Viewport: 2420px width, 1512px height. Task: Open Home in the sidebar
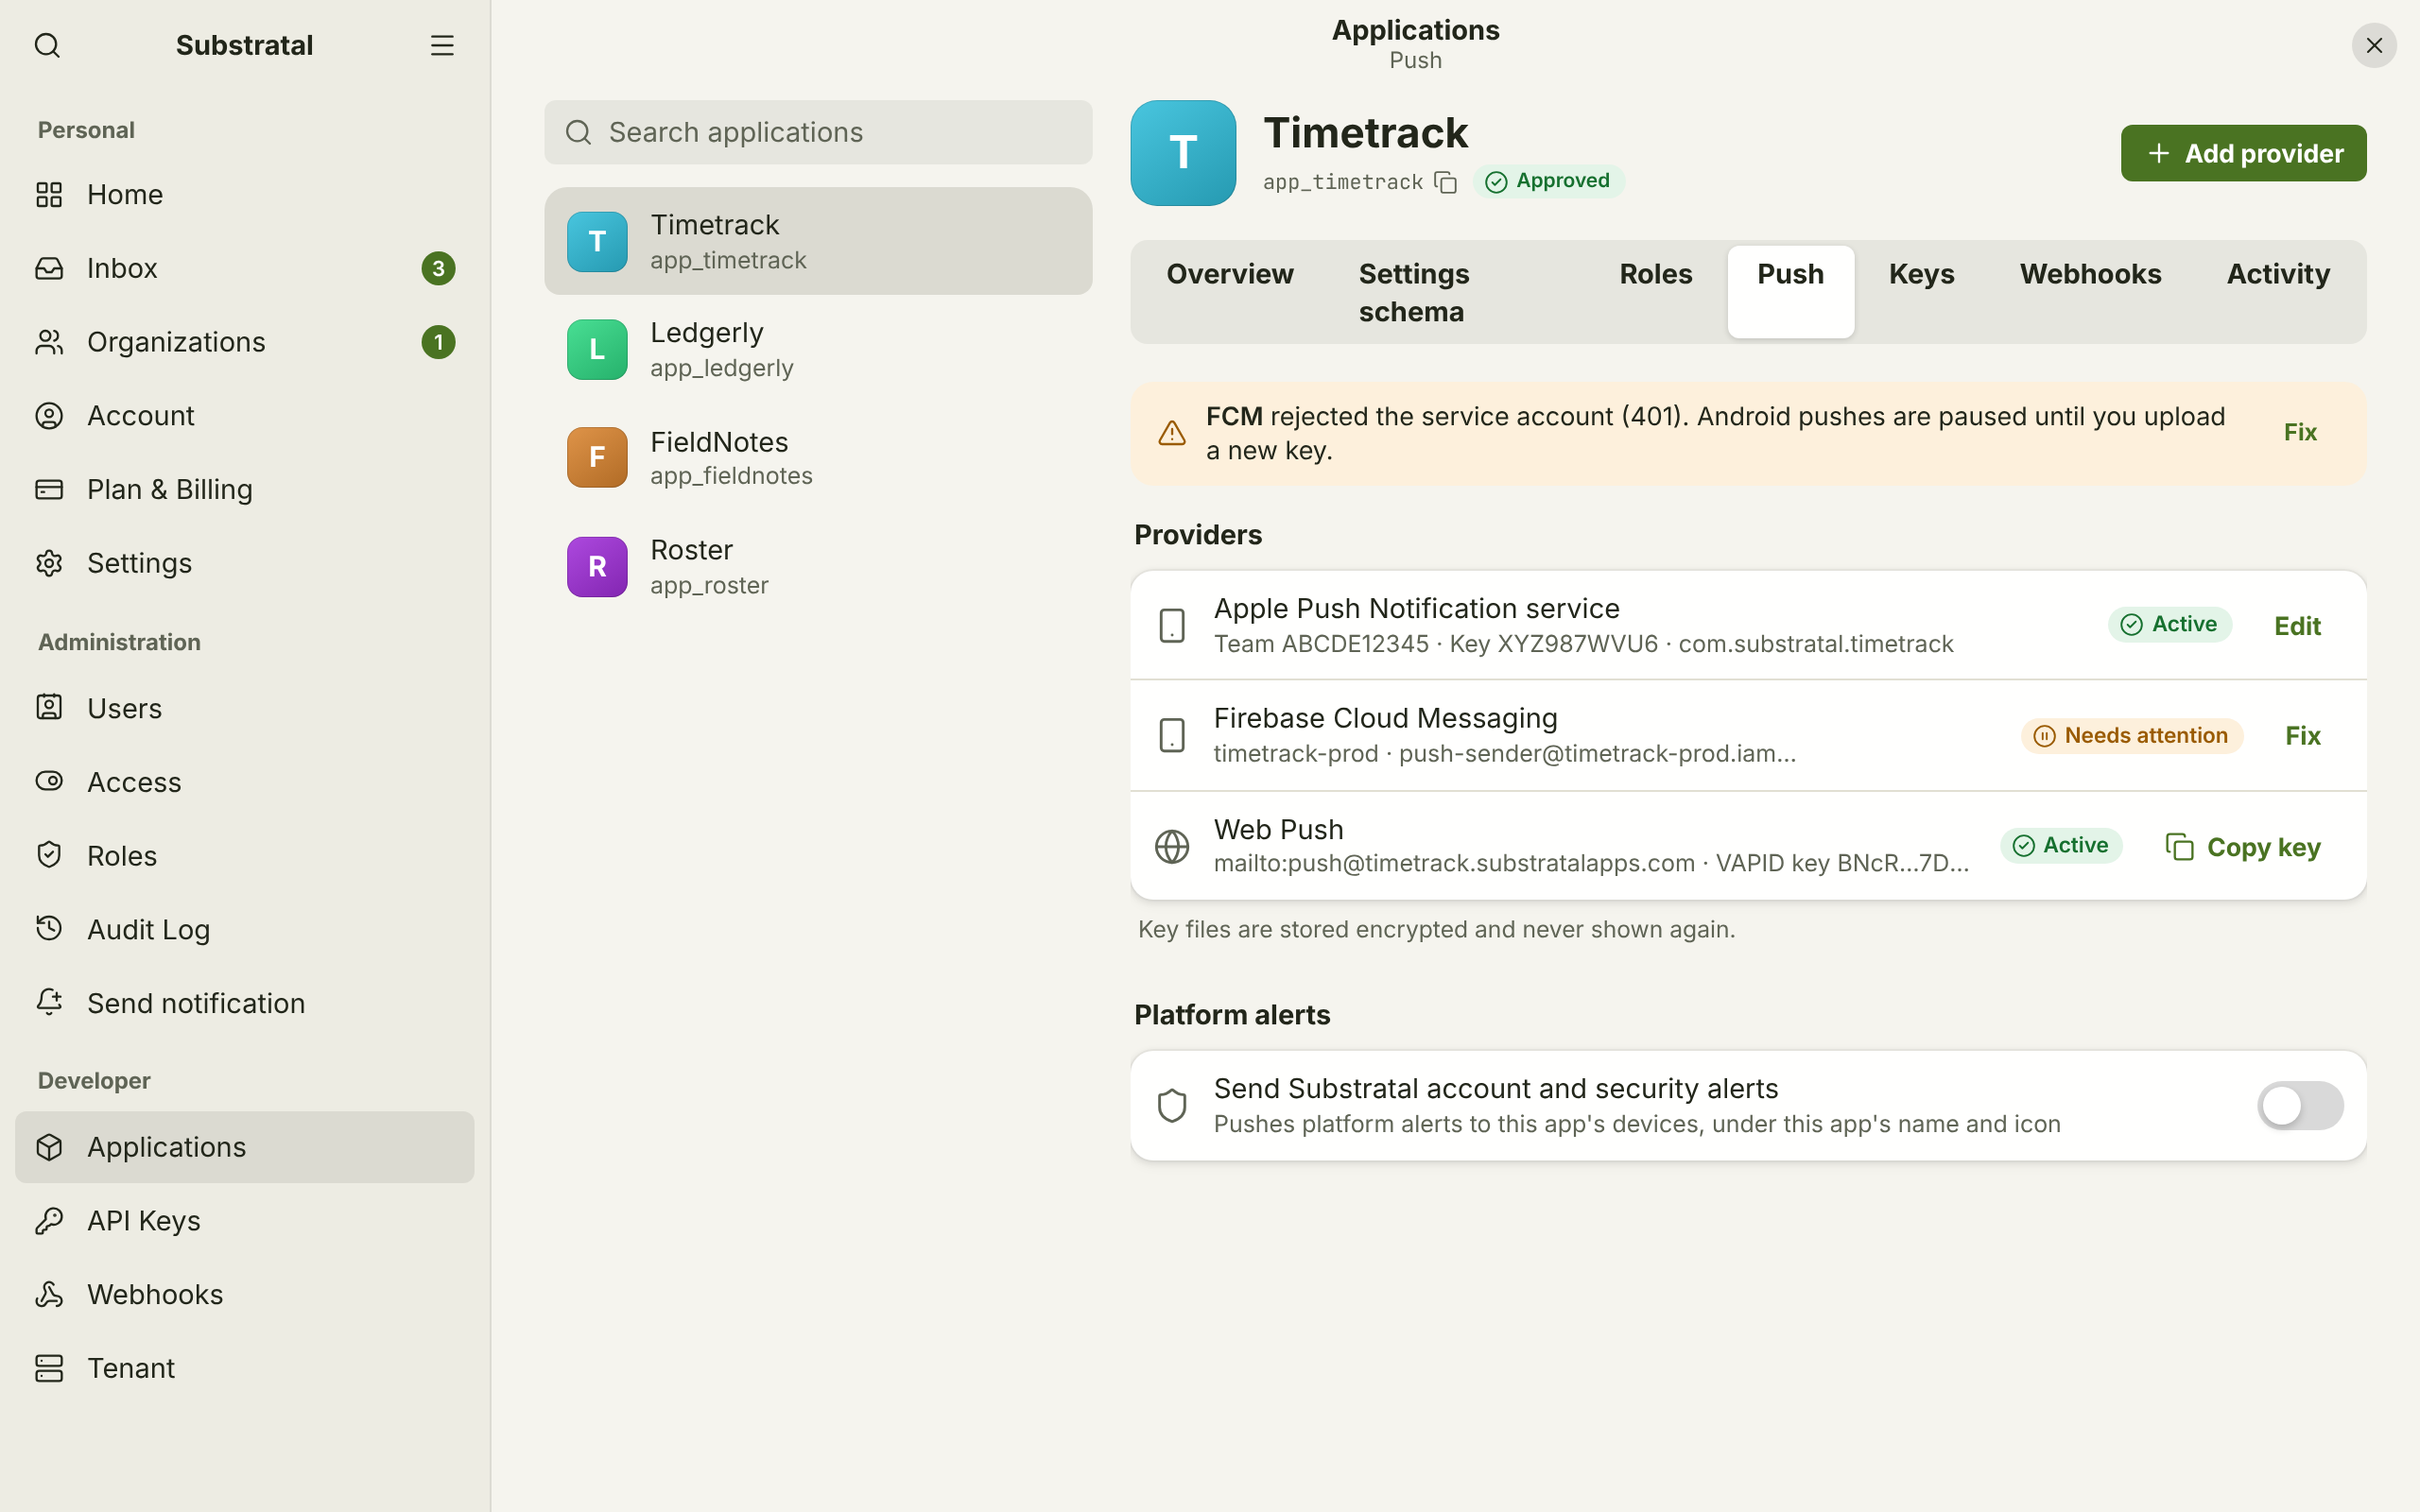click(x=245, y=194)
